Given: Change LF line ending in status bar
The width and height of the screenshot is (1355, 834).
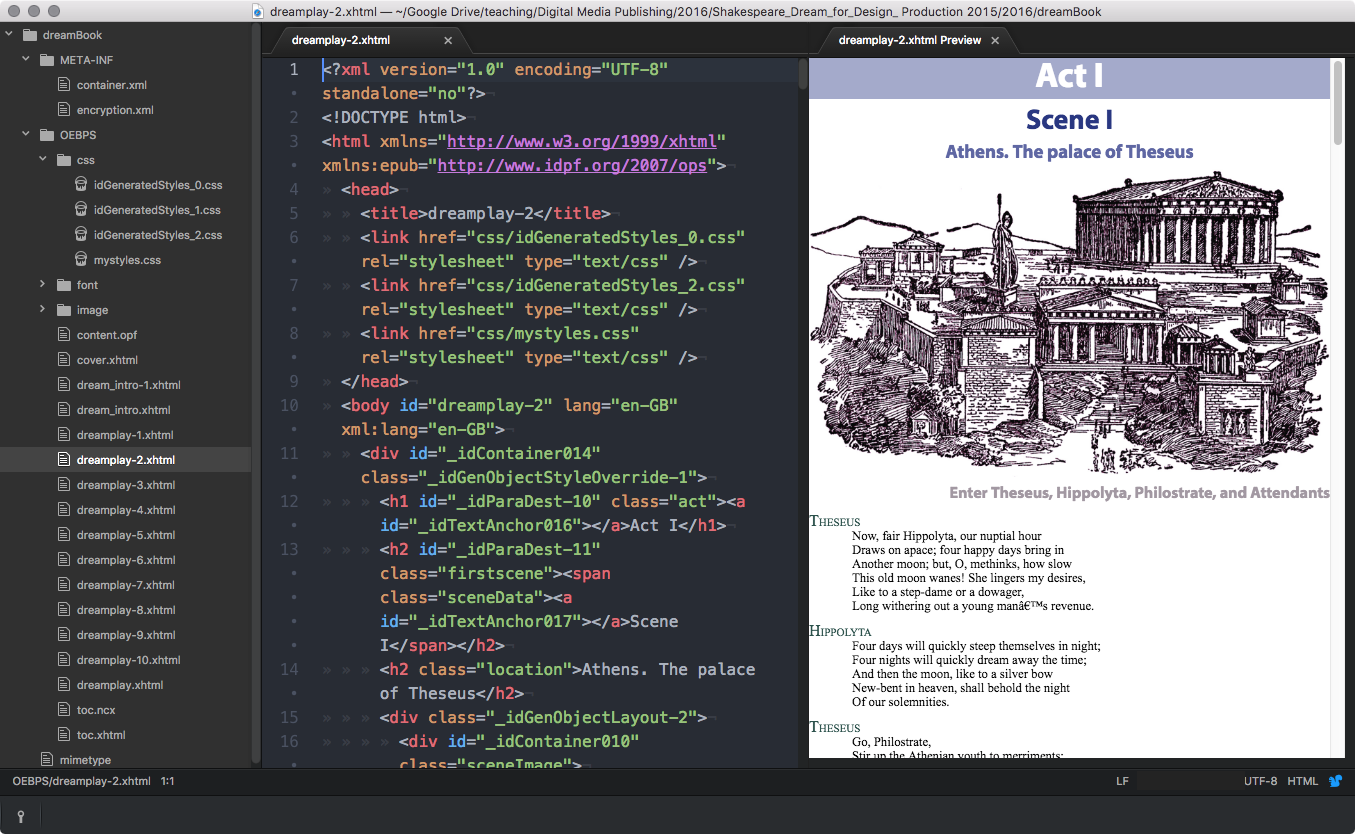Looking at the screenshot, I should coord(1122,781).
